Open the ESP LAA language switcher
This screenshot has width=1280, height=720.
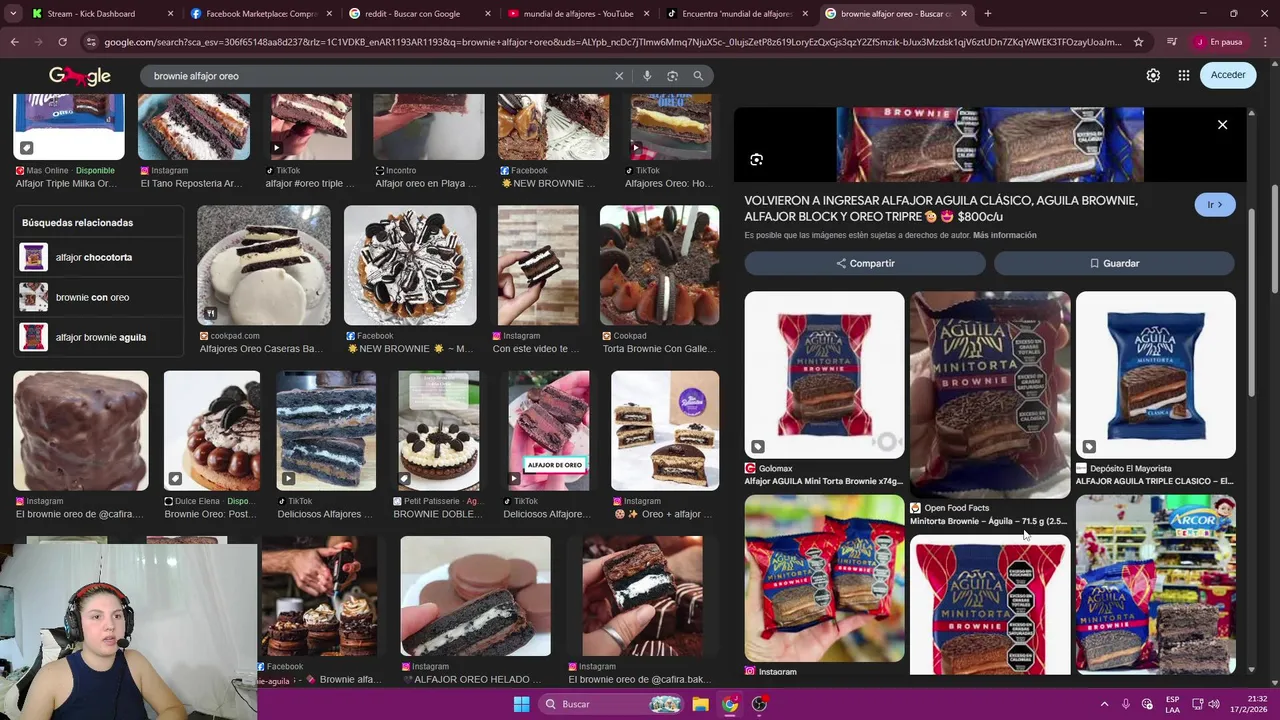click(x=1172, y=704)
